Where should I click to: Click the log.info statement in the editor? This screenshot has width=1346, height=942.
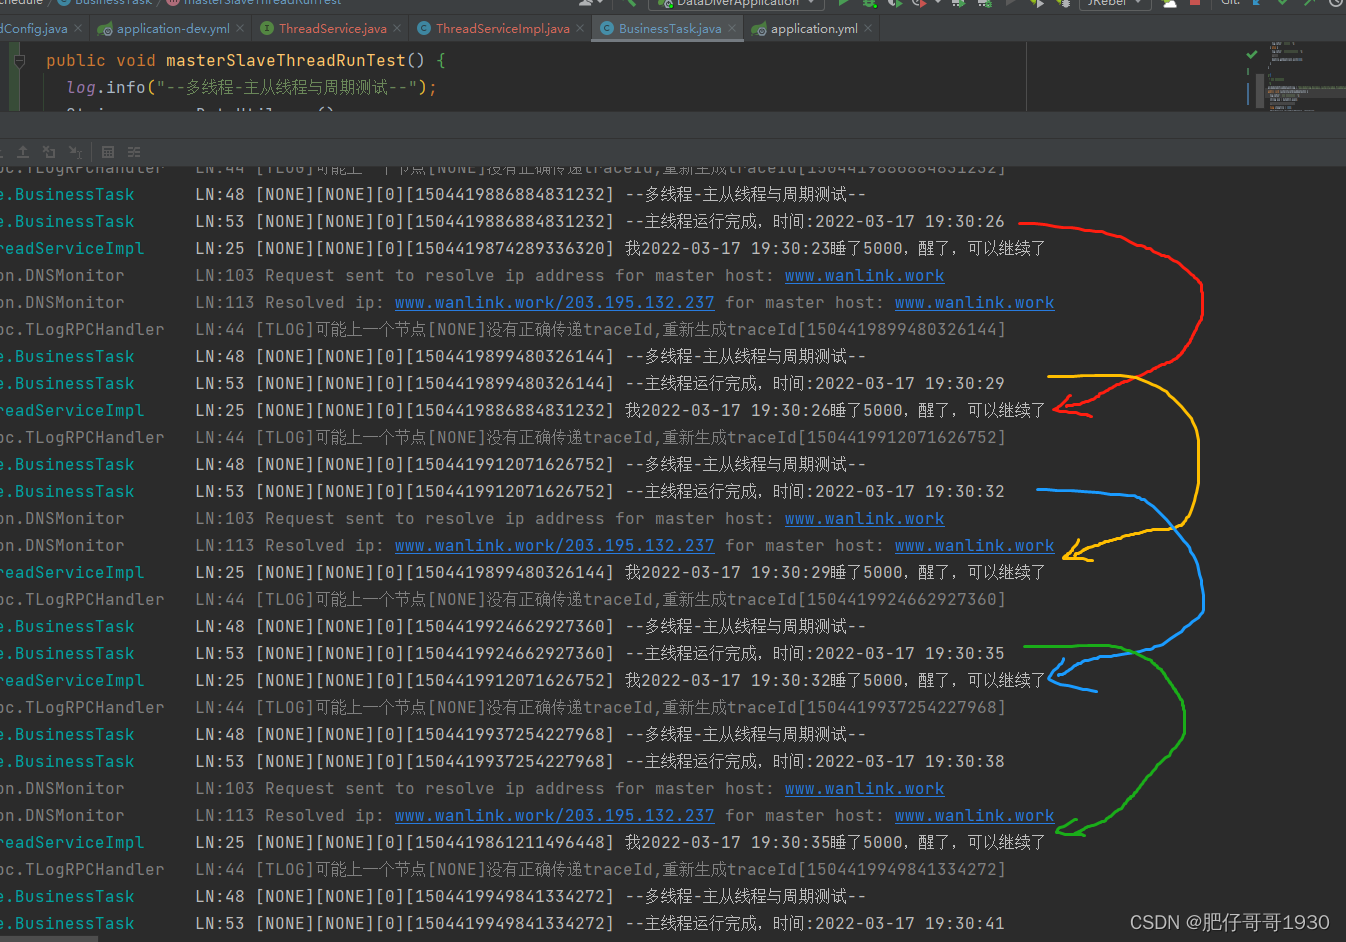point(252,88)
